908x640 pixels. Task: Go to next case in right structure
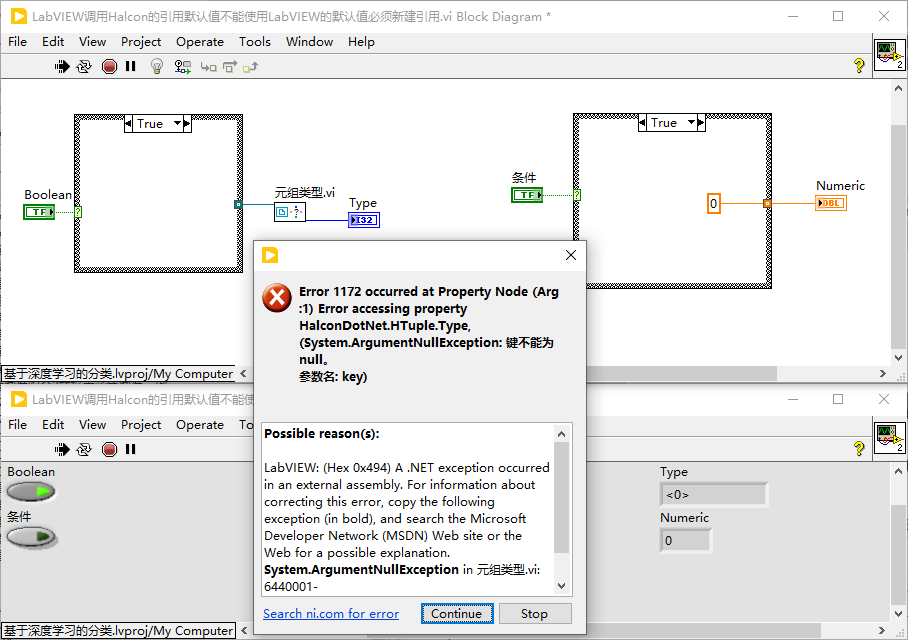(701, 123)
